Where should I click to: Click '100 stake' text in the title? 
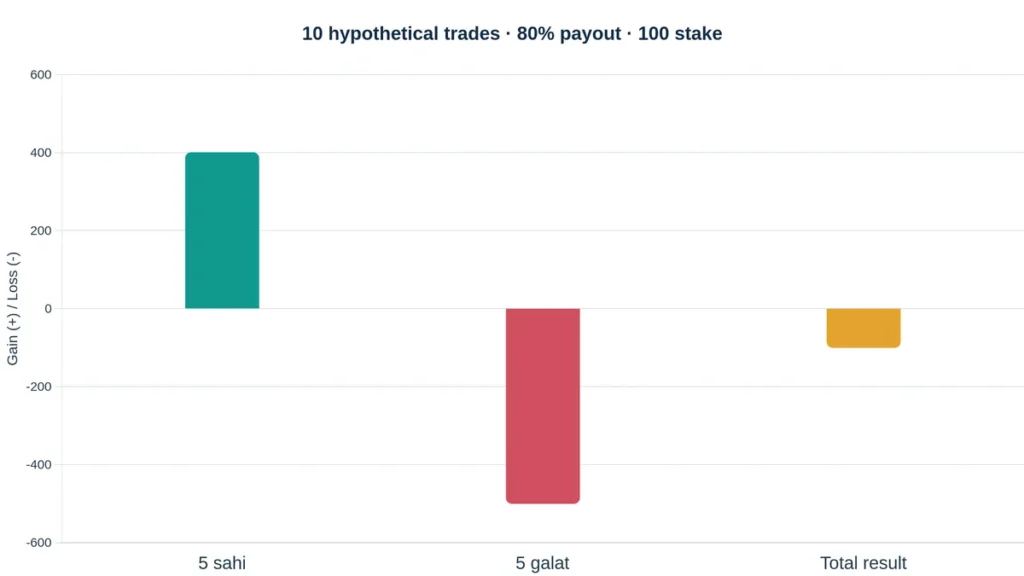click(680, 34)
